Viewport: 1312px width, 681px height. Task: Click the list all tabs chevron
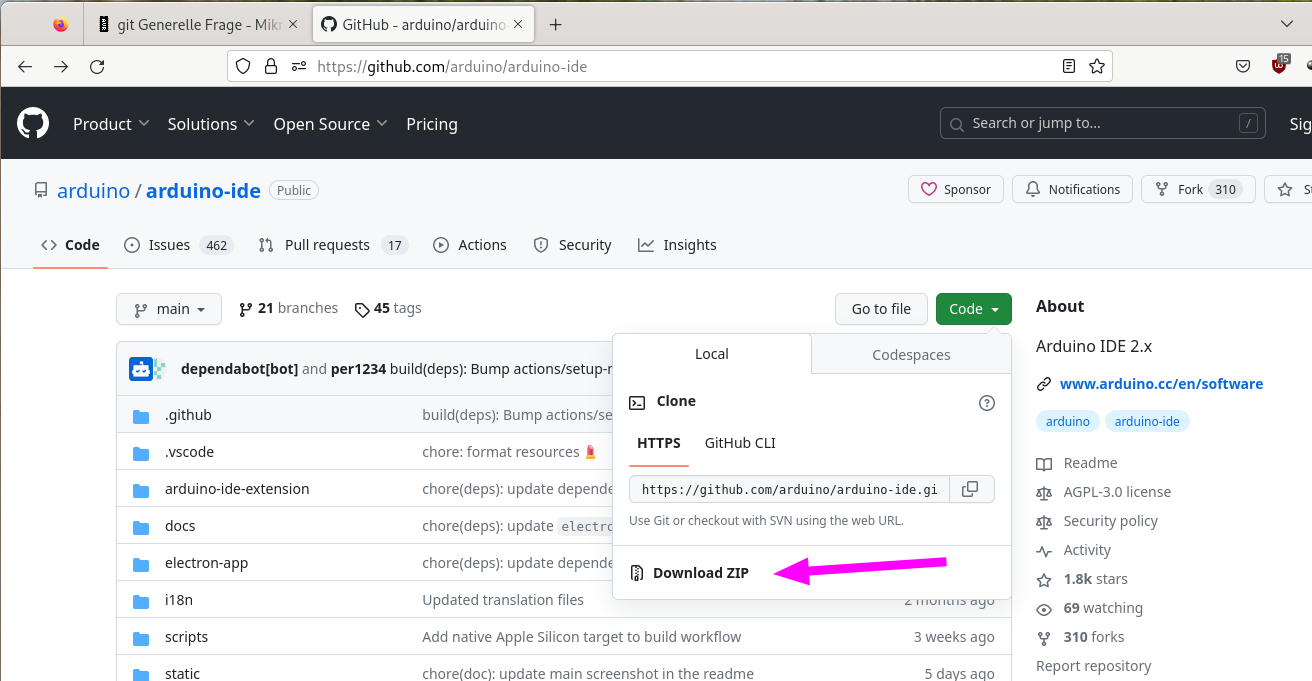point(1287,24)
